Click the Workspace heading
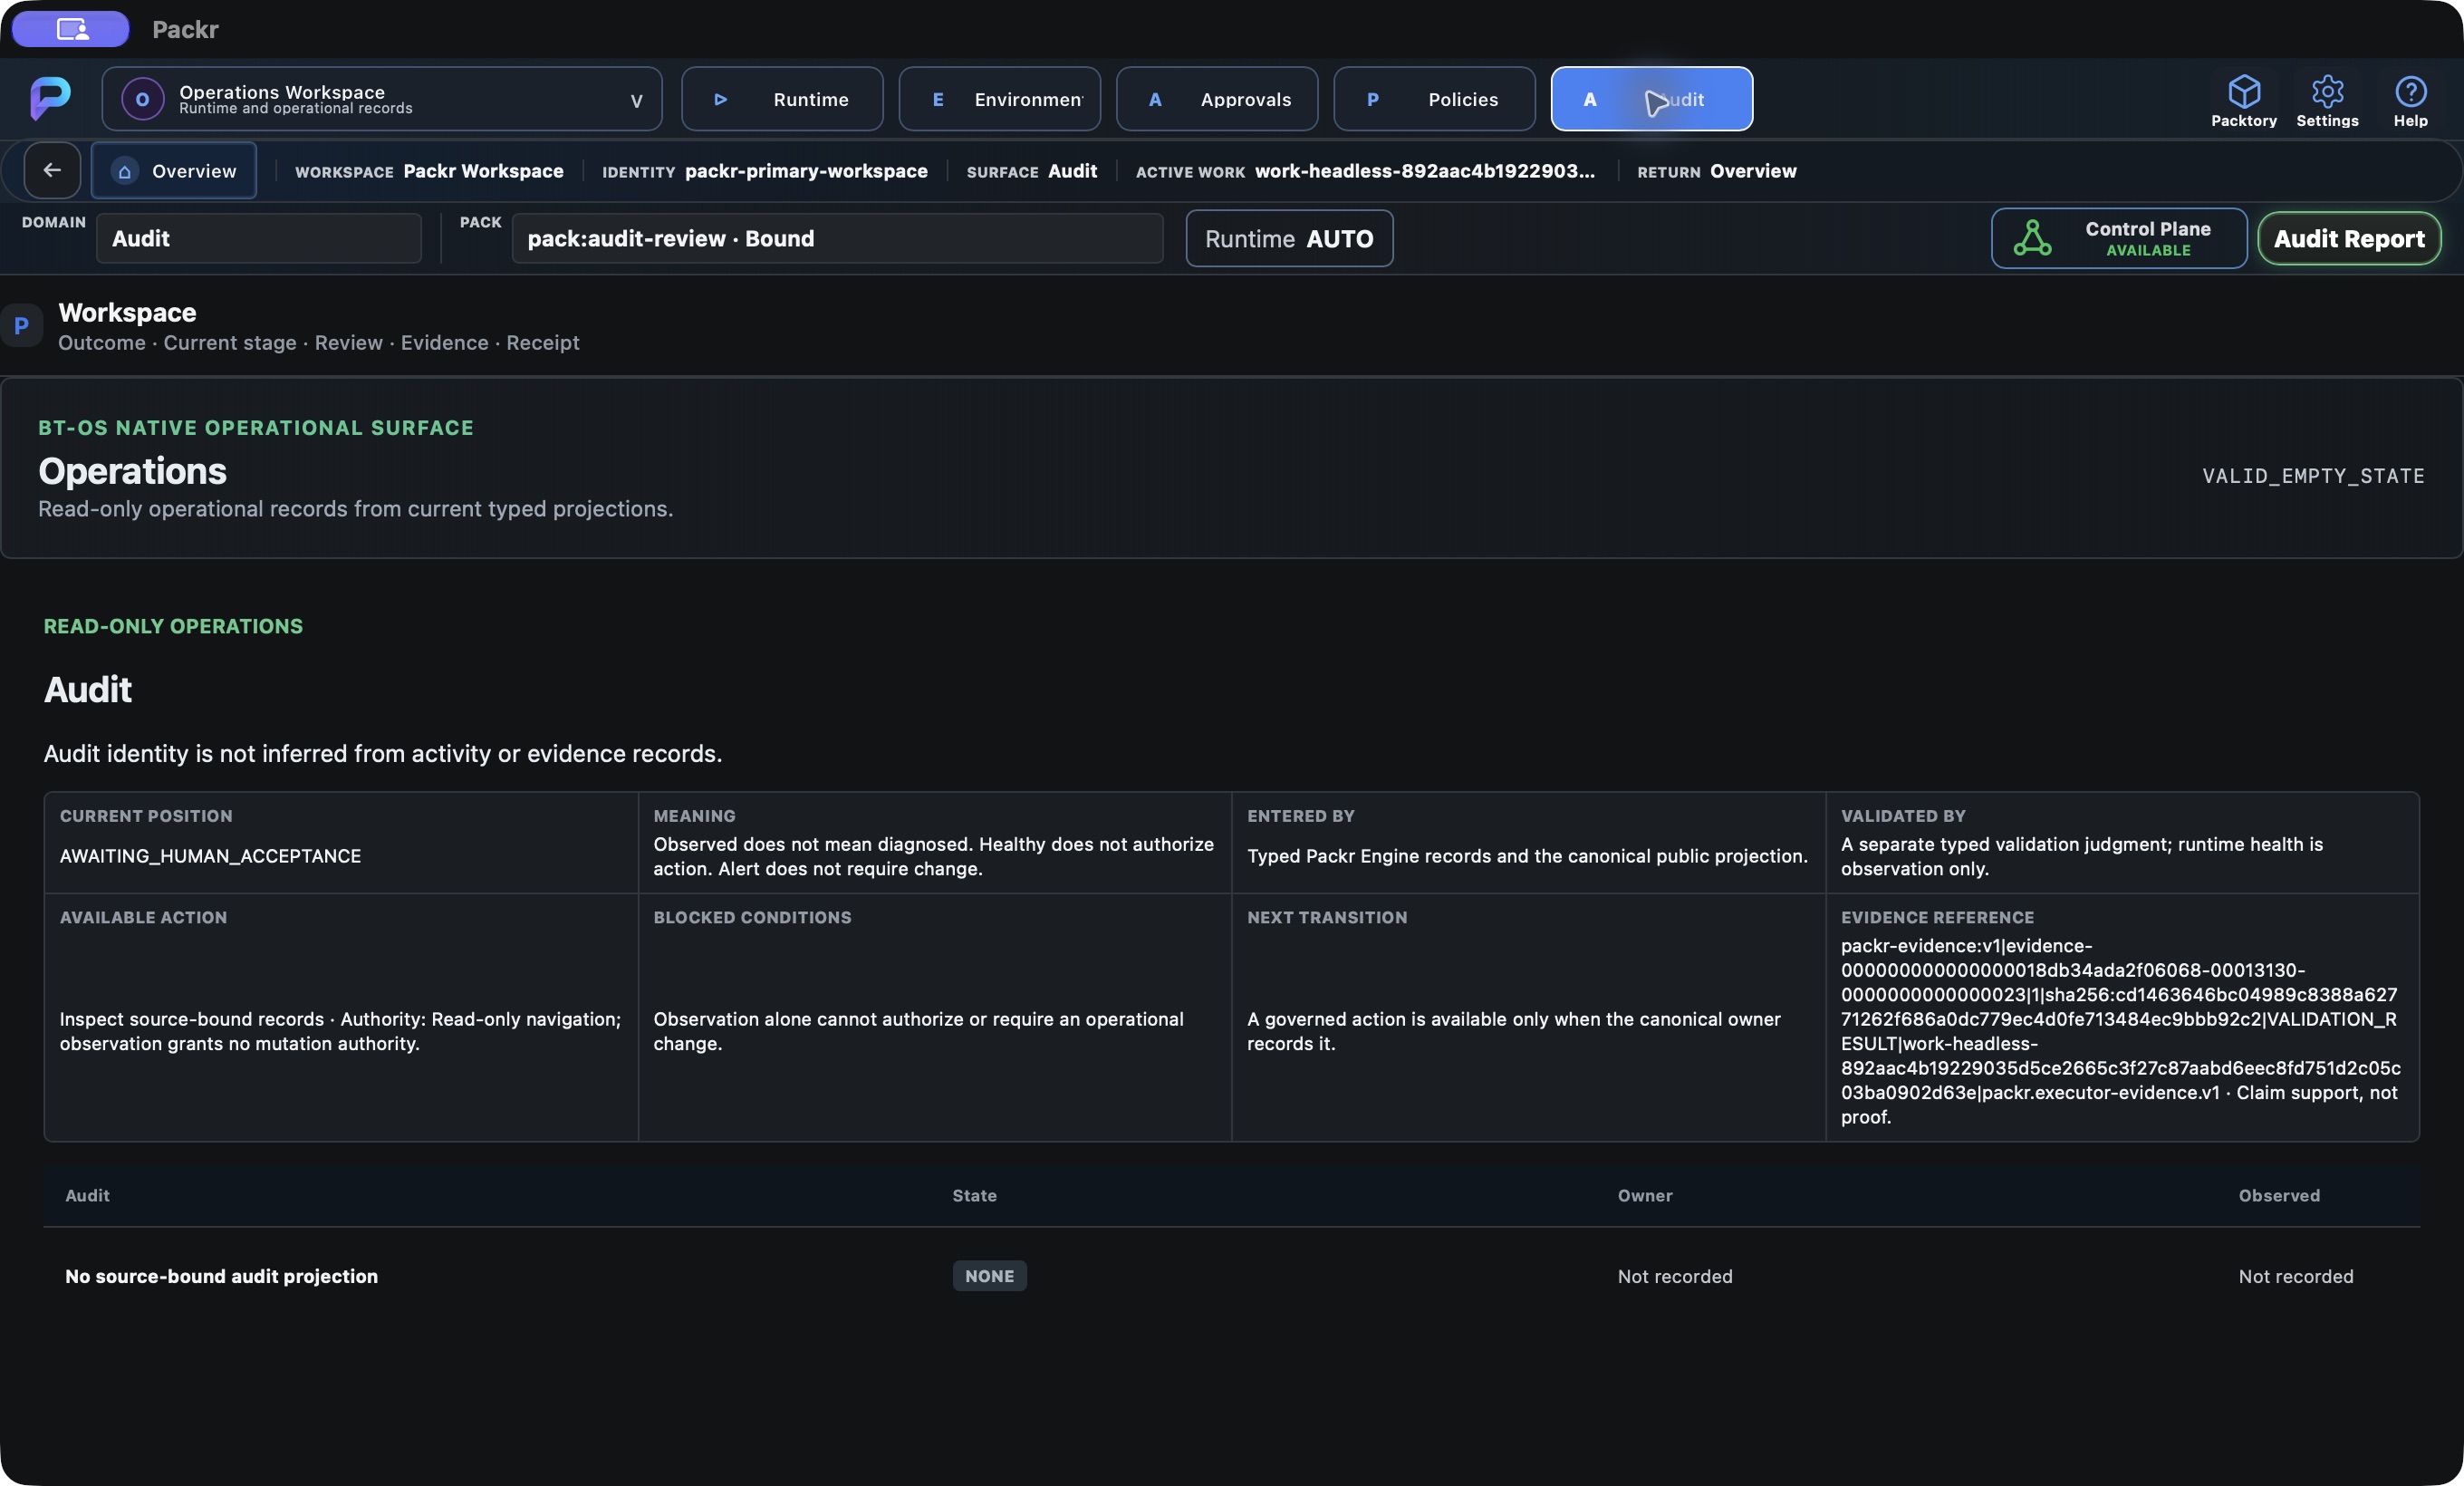Viewport: 2464px width, 1486px height. pos(127,313)
